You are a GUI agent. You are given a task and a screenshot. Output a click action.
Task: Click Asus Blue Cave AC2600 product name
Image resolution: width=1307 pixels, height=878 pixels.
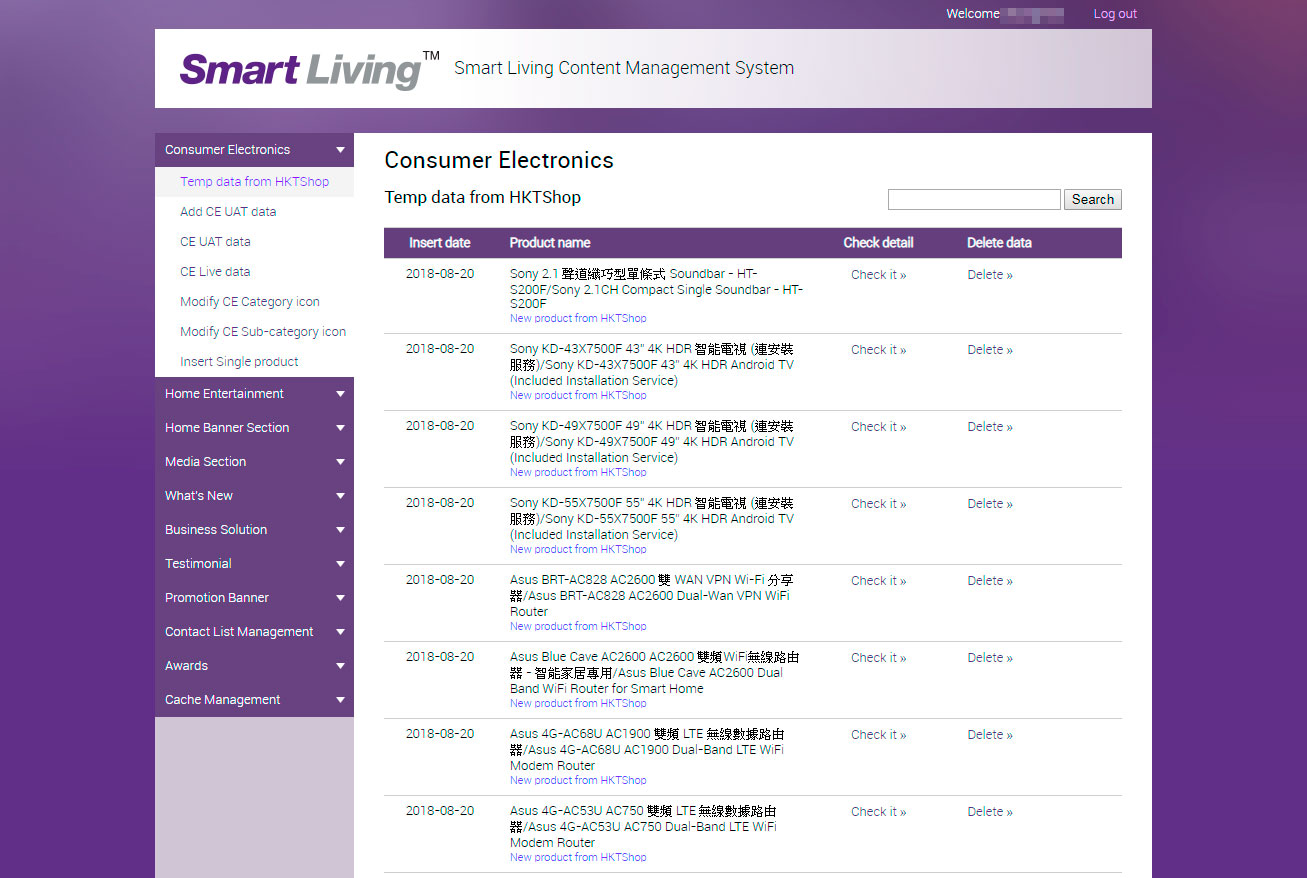[x=654, y=673]
